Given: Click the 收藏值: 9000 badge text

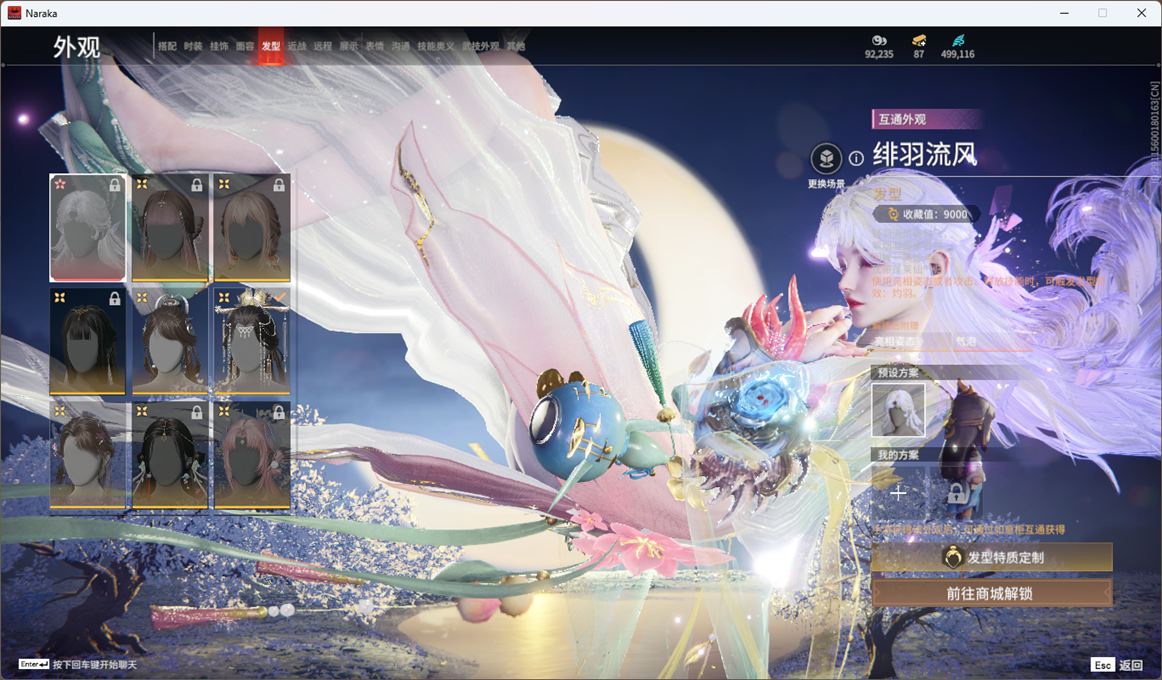Looking at the screenshot, I should [934, 214].
